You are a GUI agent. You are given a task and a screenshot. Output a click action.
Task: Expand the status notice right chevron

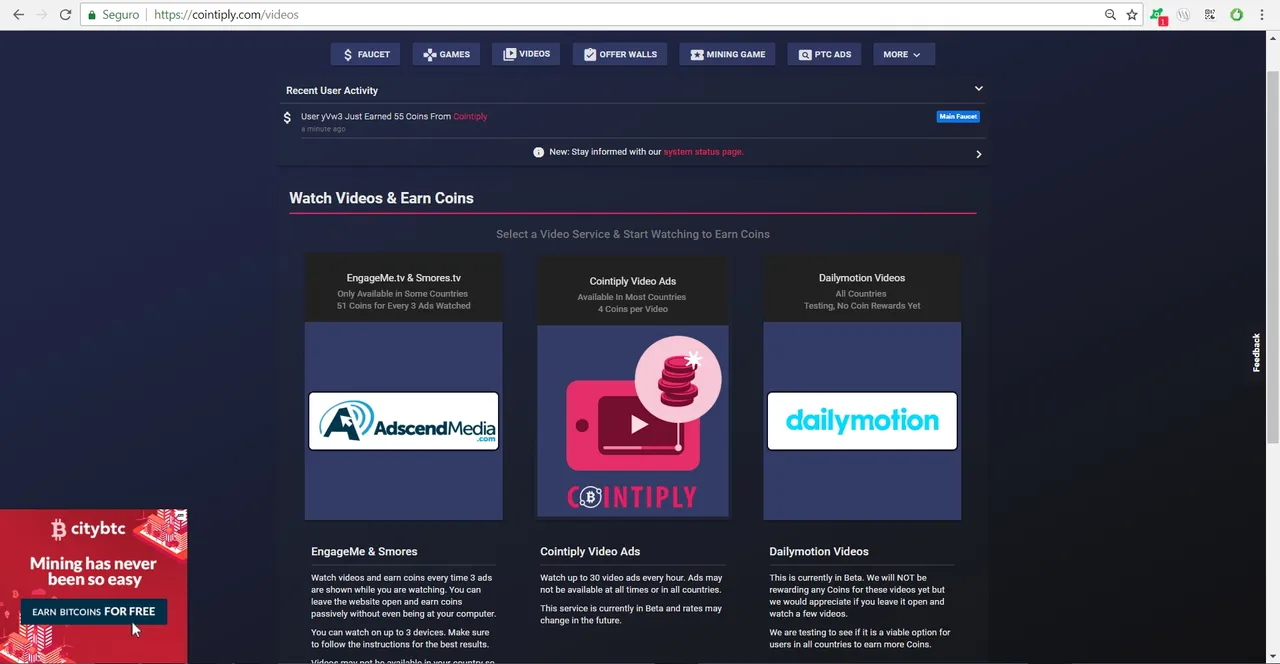[x=978, y=154]
